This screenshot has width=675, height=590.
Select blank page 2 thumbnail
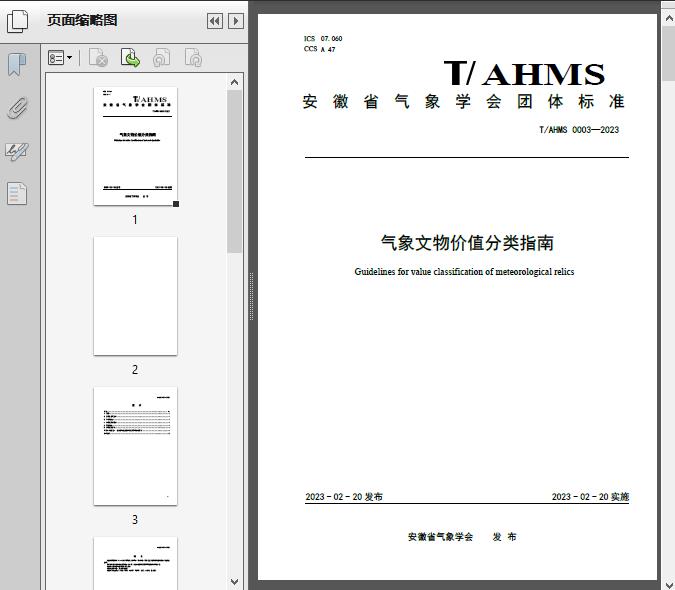[135, 296]
